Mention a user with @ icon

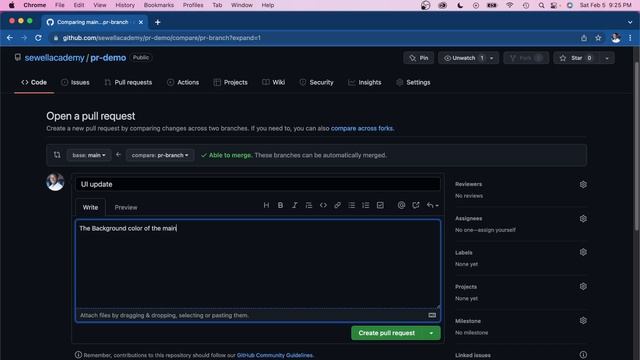click(x=401, y=205)
